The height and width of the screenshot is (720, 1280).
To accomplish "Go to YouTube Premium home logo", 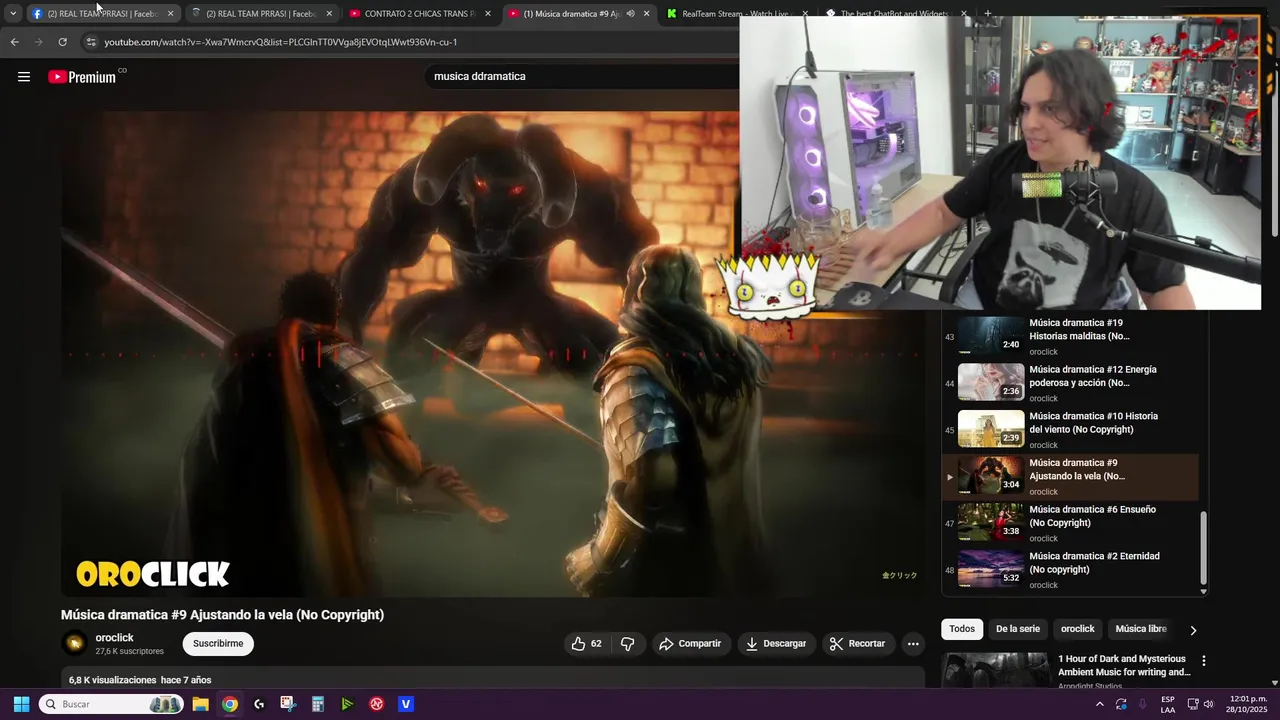I will point(82,77).
